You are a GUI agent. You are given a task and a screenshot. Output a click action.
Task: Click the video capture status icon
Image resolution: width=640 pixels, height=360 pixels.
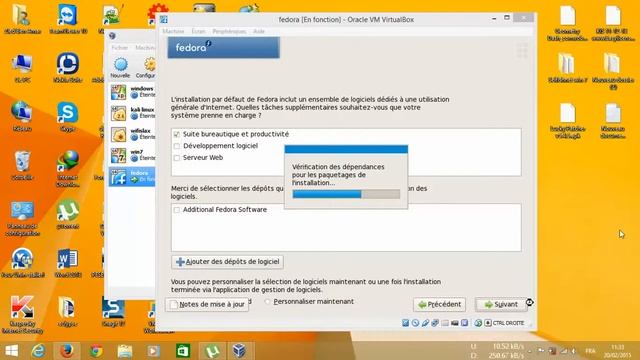[455, 323]
